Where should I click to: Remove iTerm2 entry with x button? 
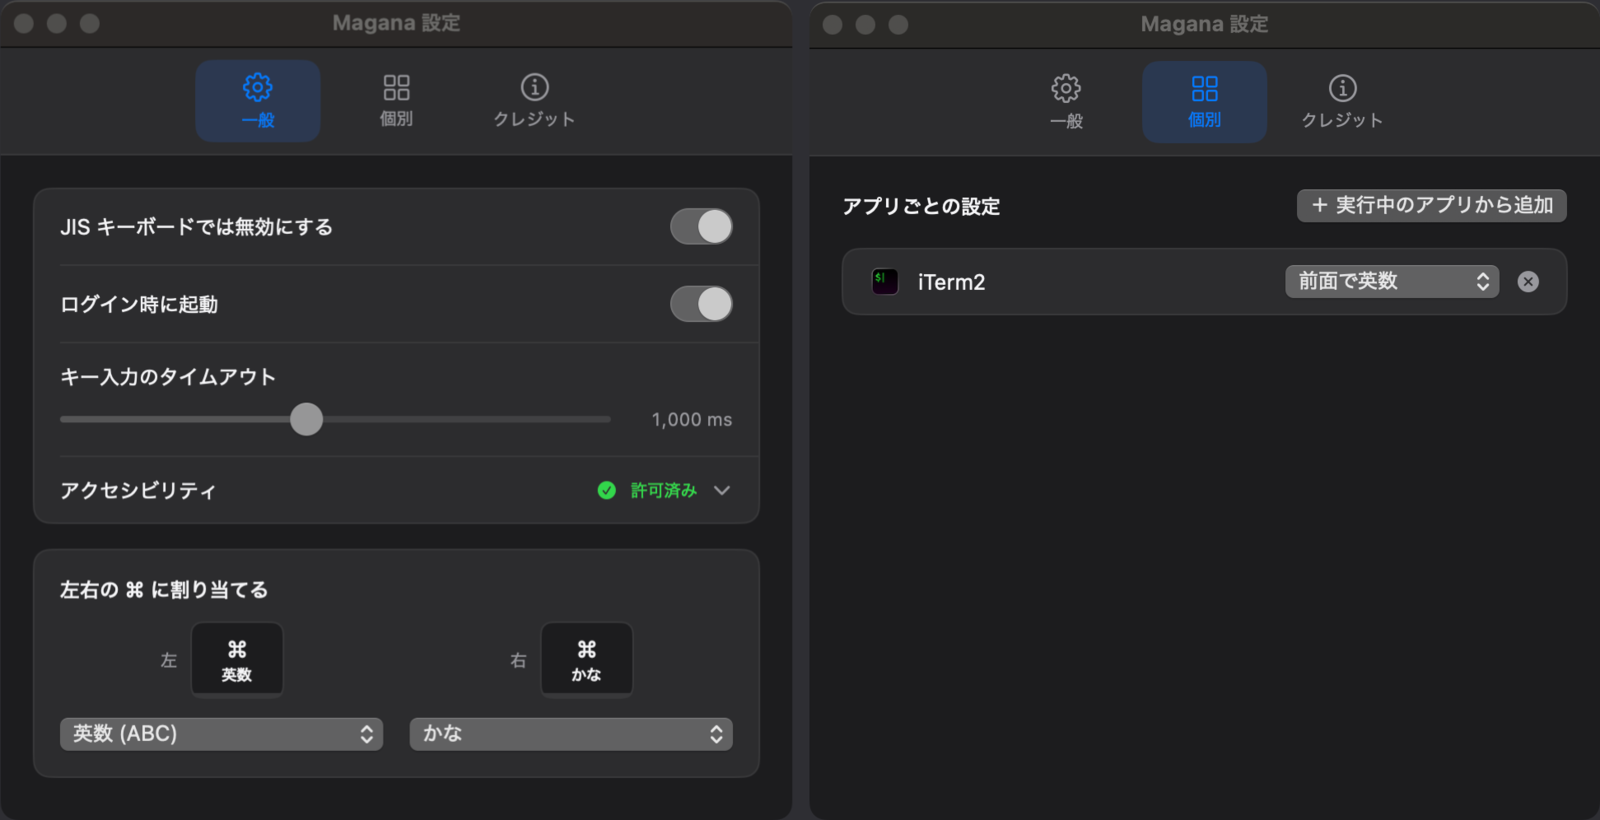[x=1528, y=281]
